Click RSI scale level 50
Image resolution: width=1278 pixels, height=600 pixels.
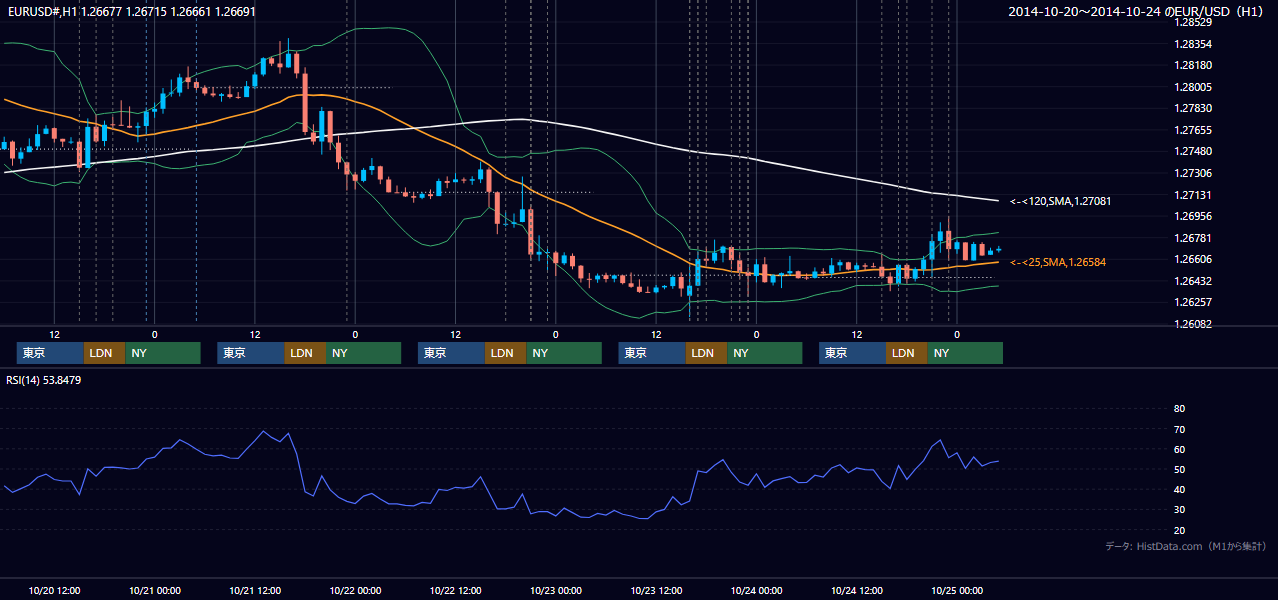(x=1179, y=470)
